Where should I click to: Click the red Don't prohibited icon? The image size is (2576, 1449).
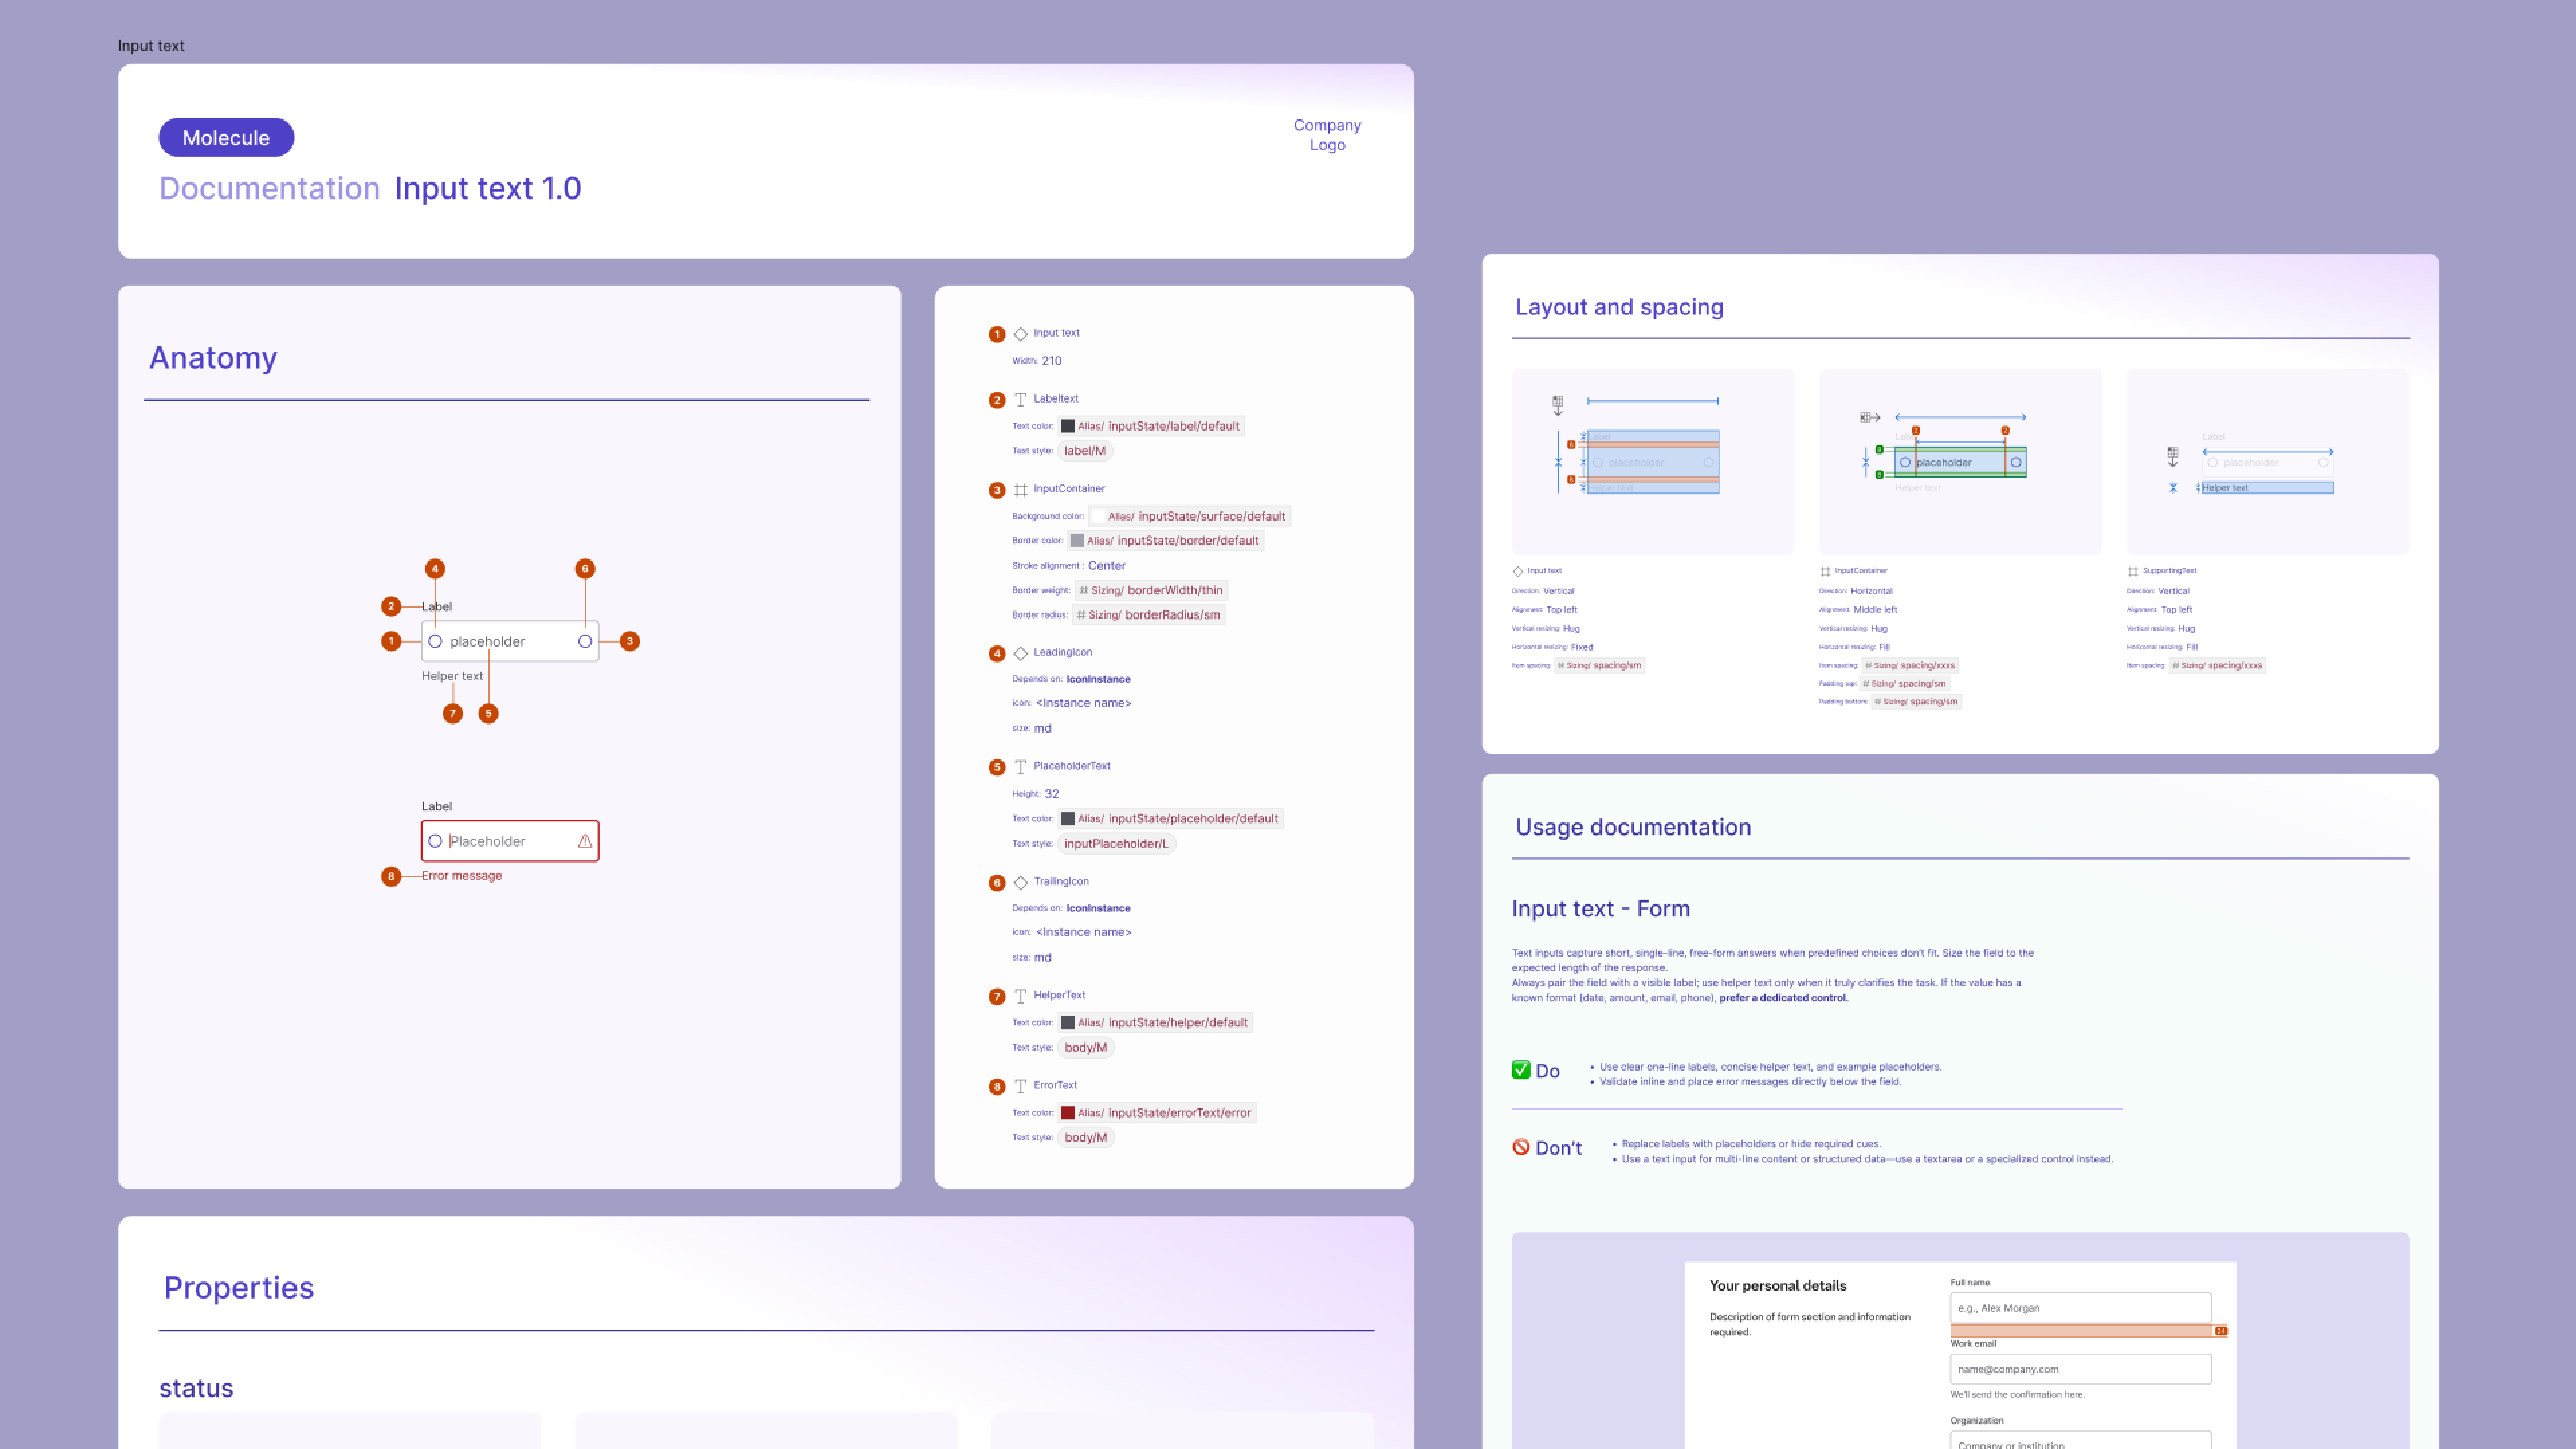coord(1521,1147)
